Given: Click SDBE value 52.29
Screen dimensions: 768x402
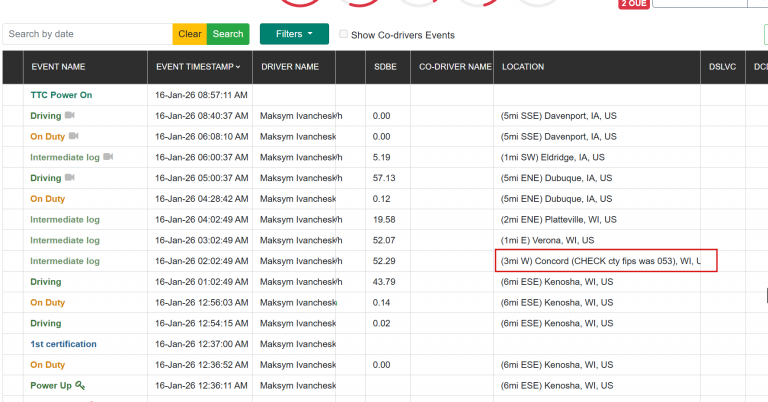Looking at the screenshot, I should point(384,261).
